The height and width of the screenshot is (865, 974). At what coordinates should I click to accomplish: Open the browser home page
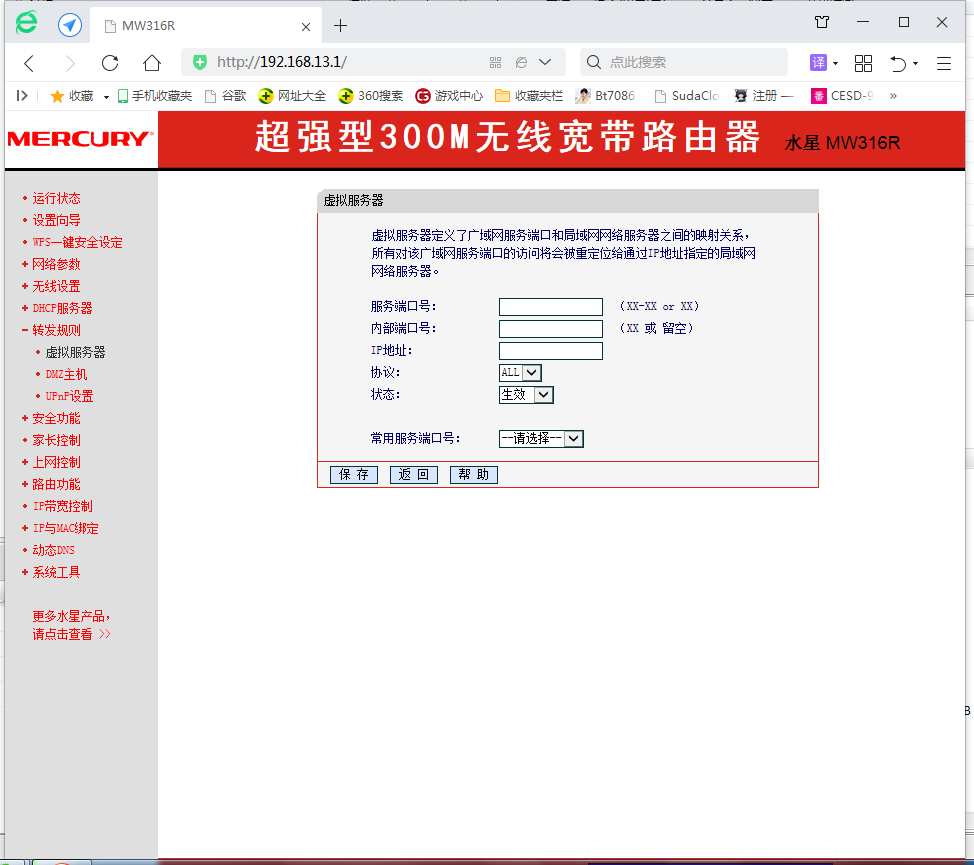pyautogui.click(x=152, y=63)
